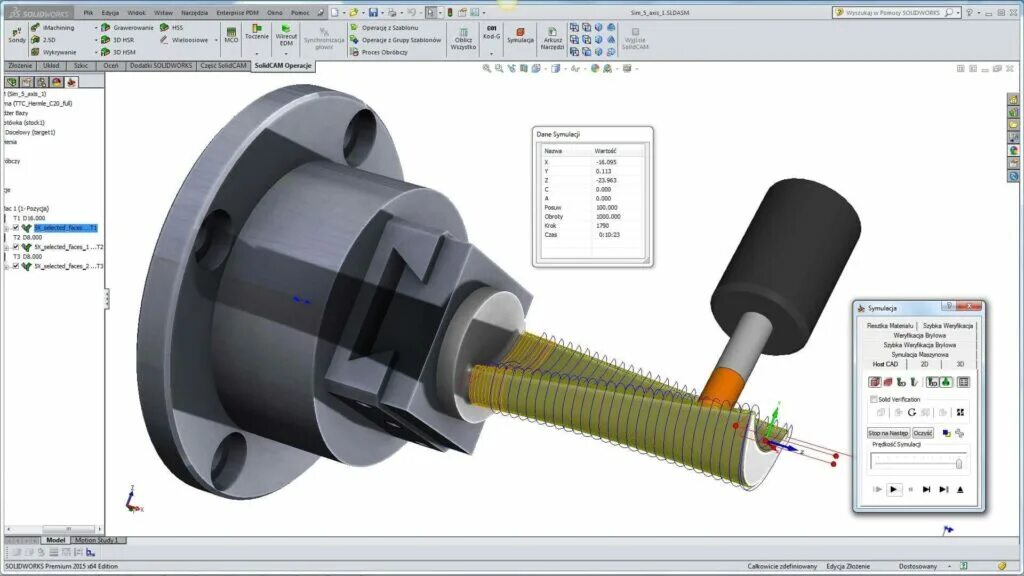The image size is (1024, 576).
Task: Click the Oczyść button
Action: [923, 433]
